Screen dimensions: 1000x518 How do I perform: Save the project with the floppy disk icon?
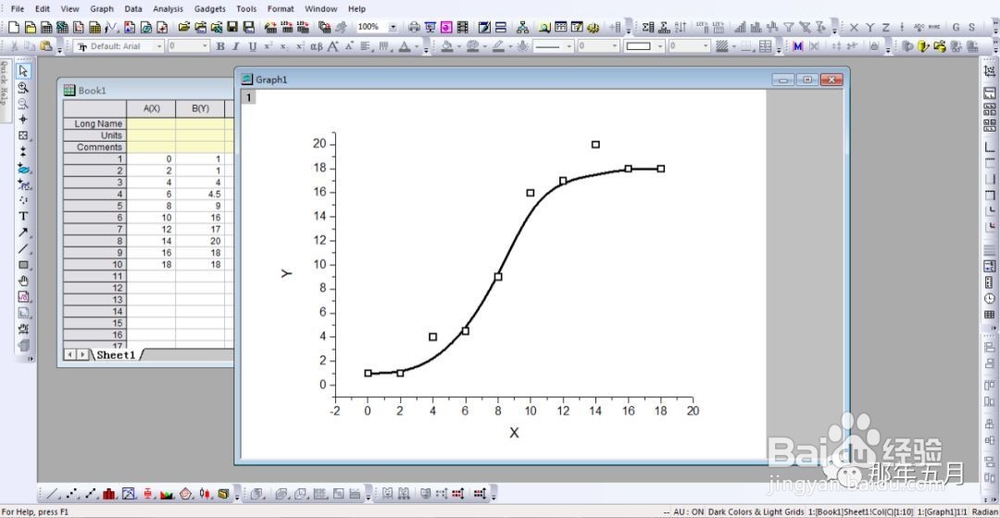(233, 27)
